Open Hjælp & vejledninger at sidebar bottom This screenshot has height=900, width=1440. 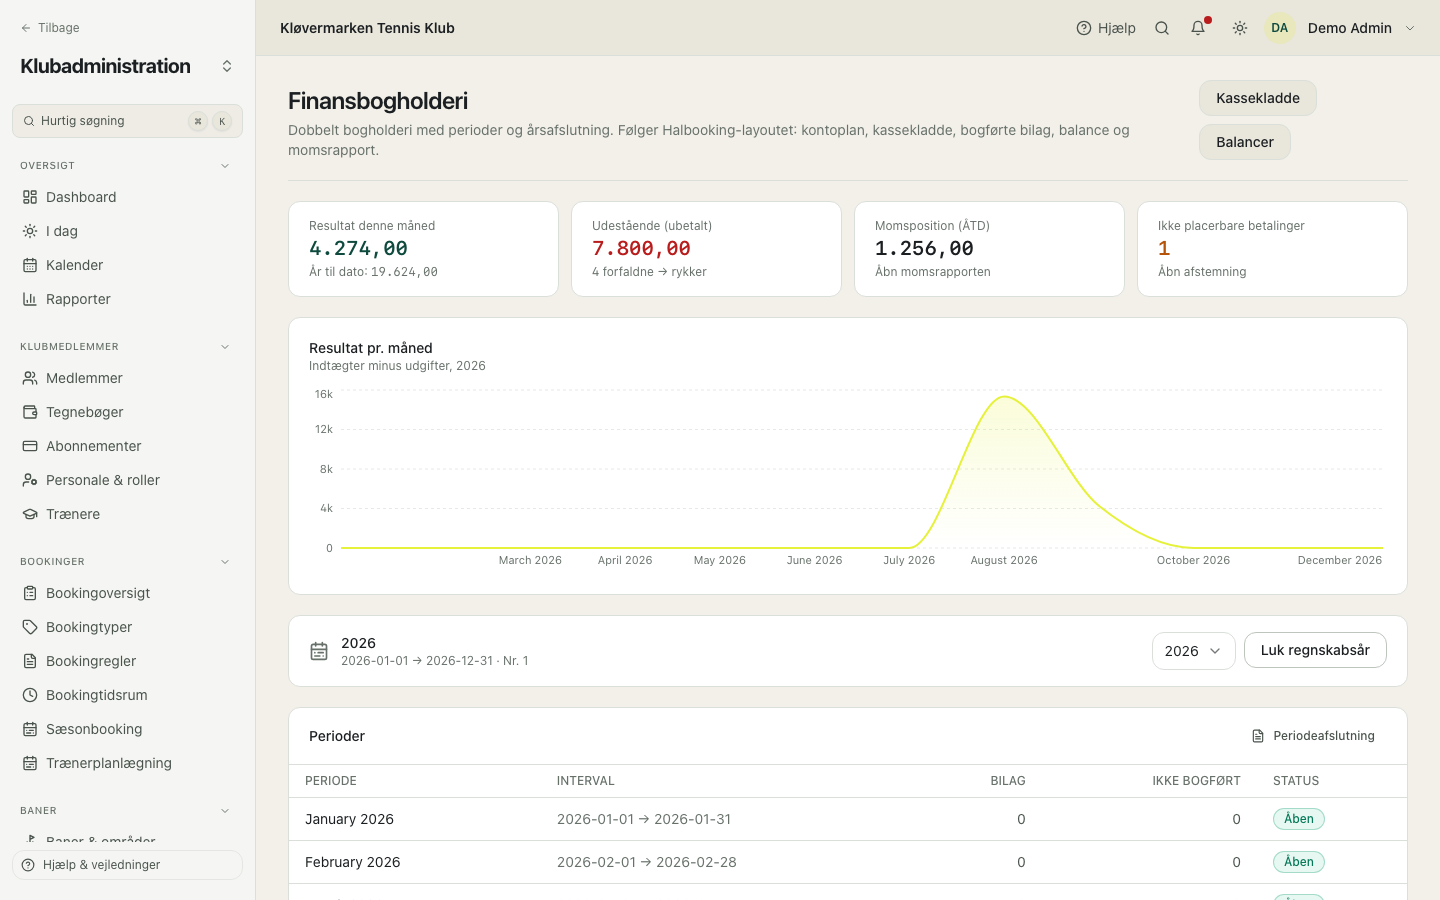tap(127, 865)
